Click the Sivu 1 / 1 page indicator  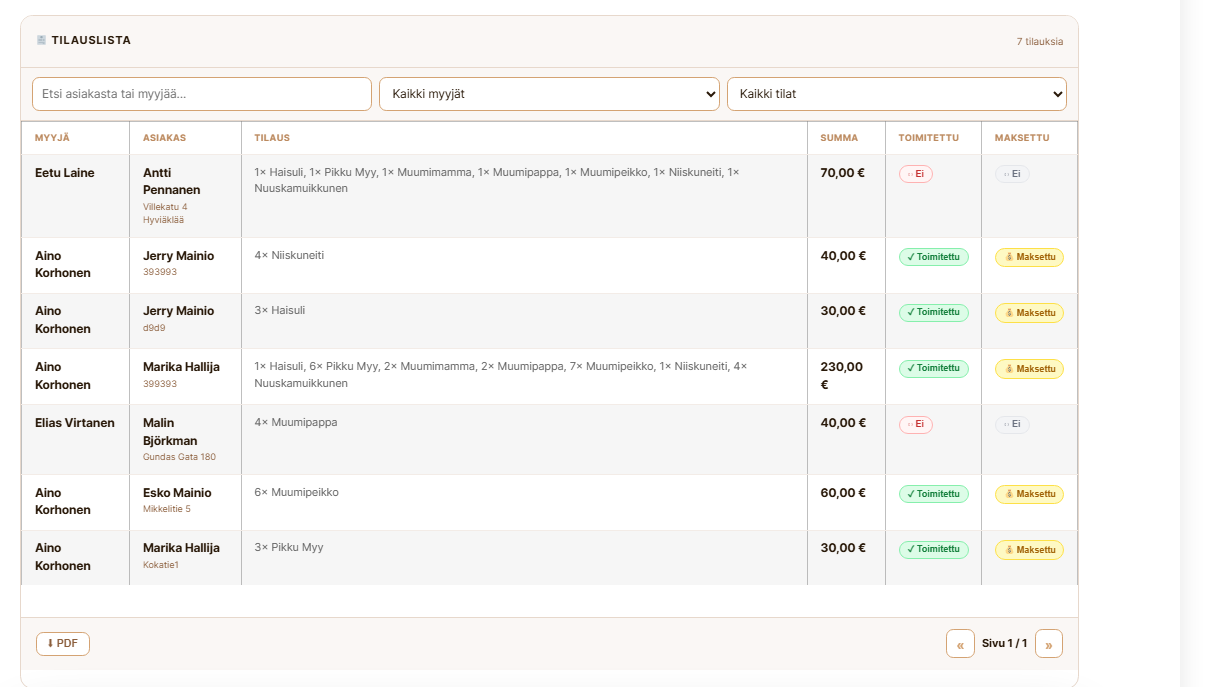1005,644
